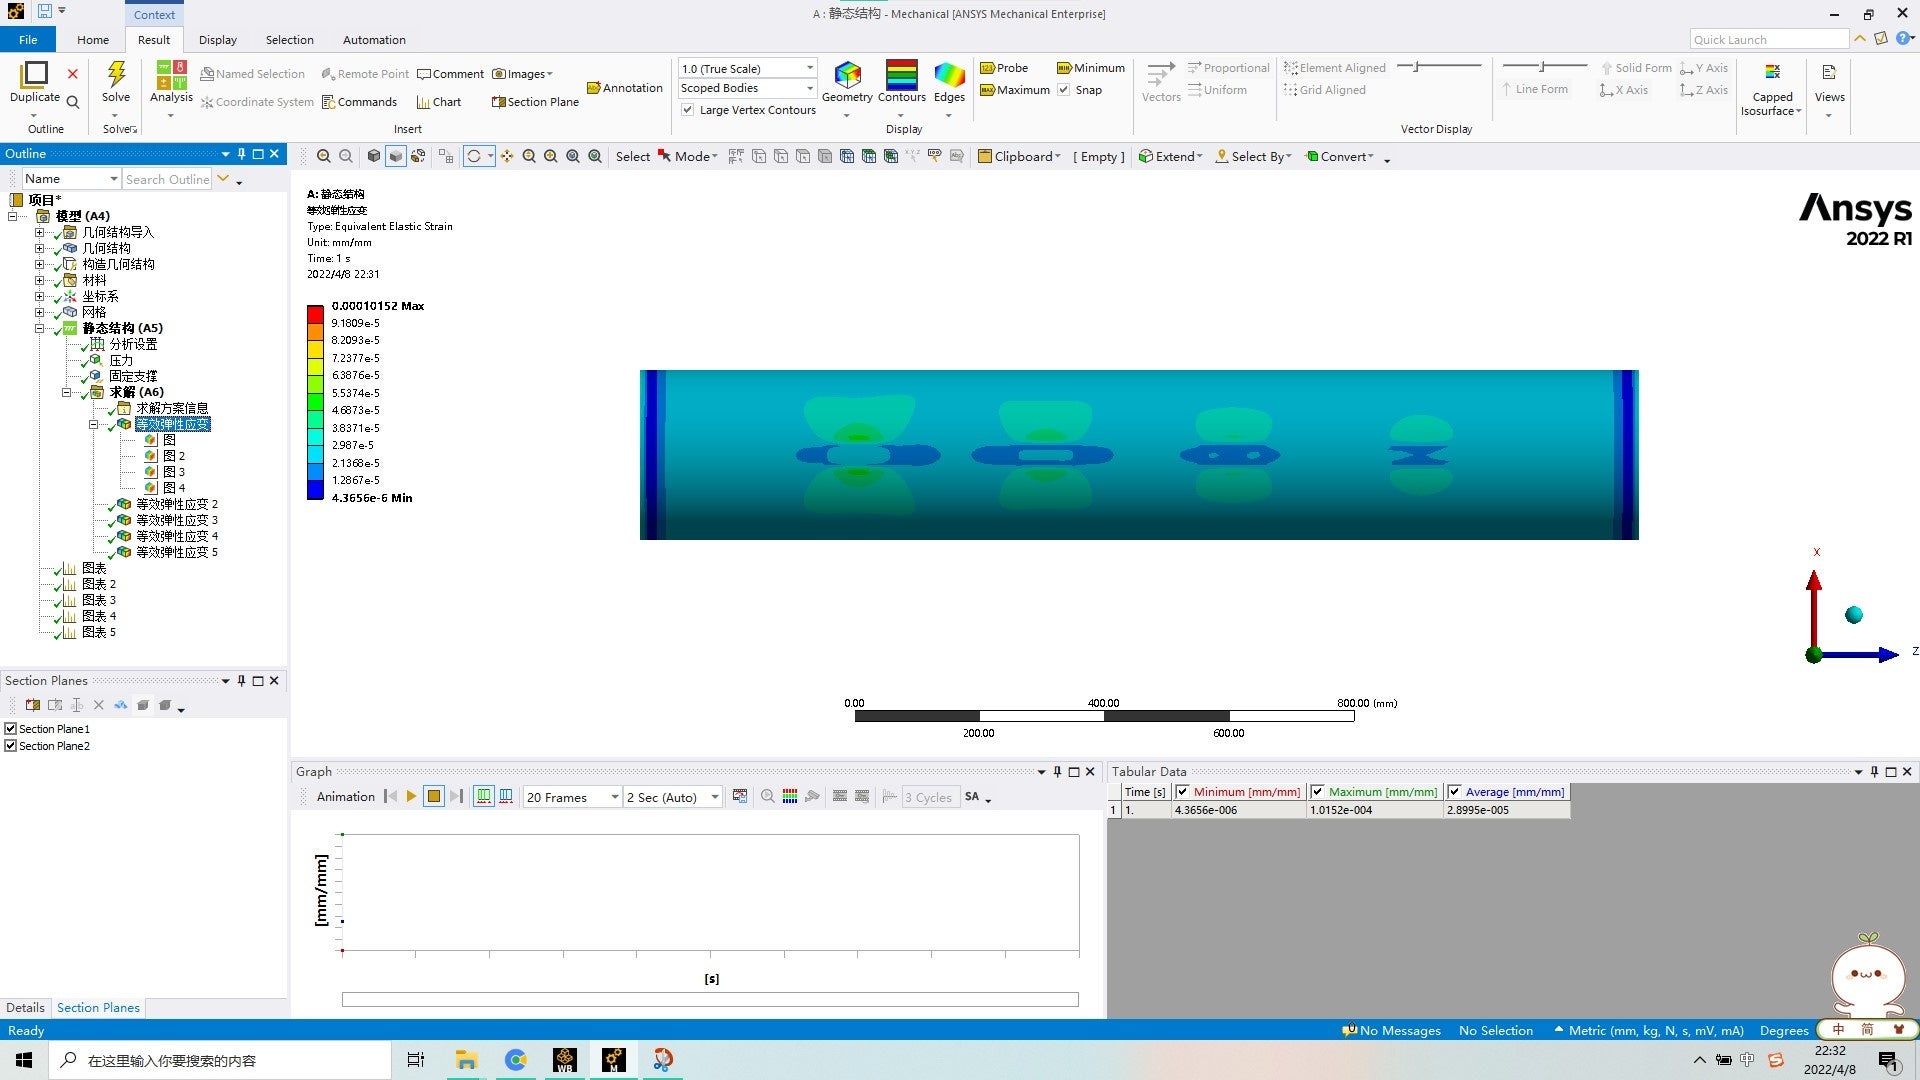Play the result animation

point(411,797)
